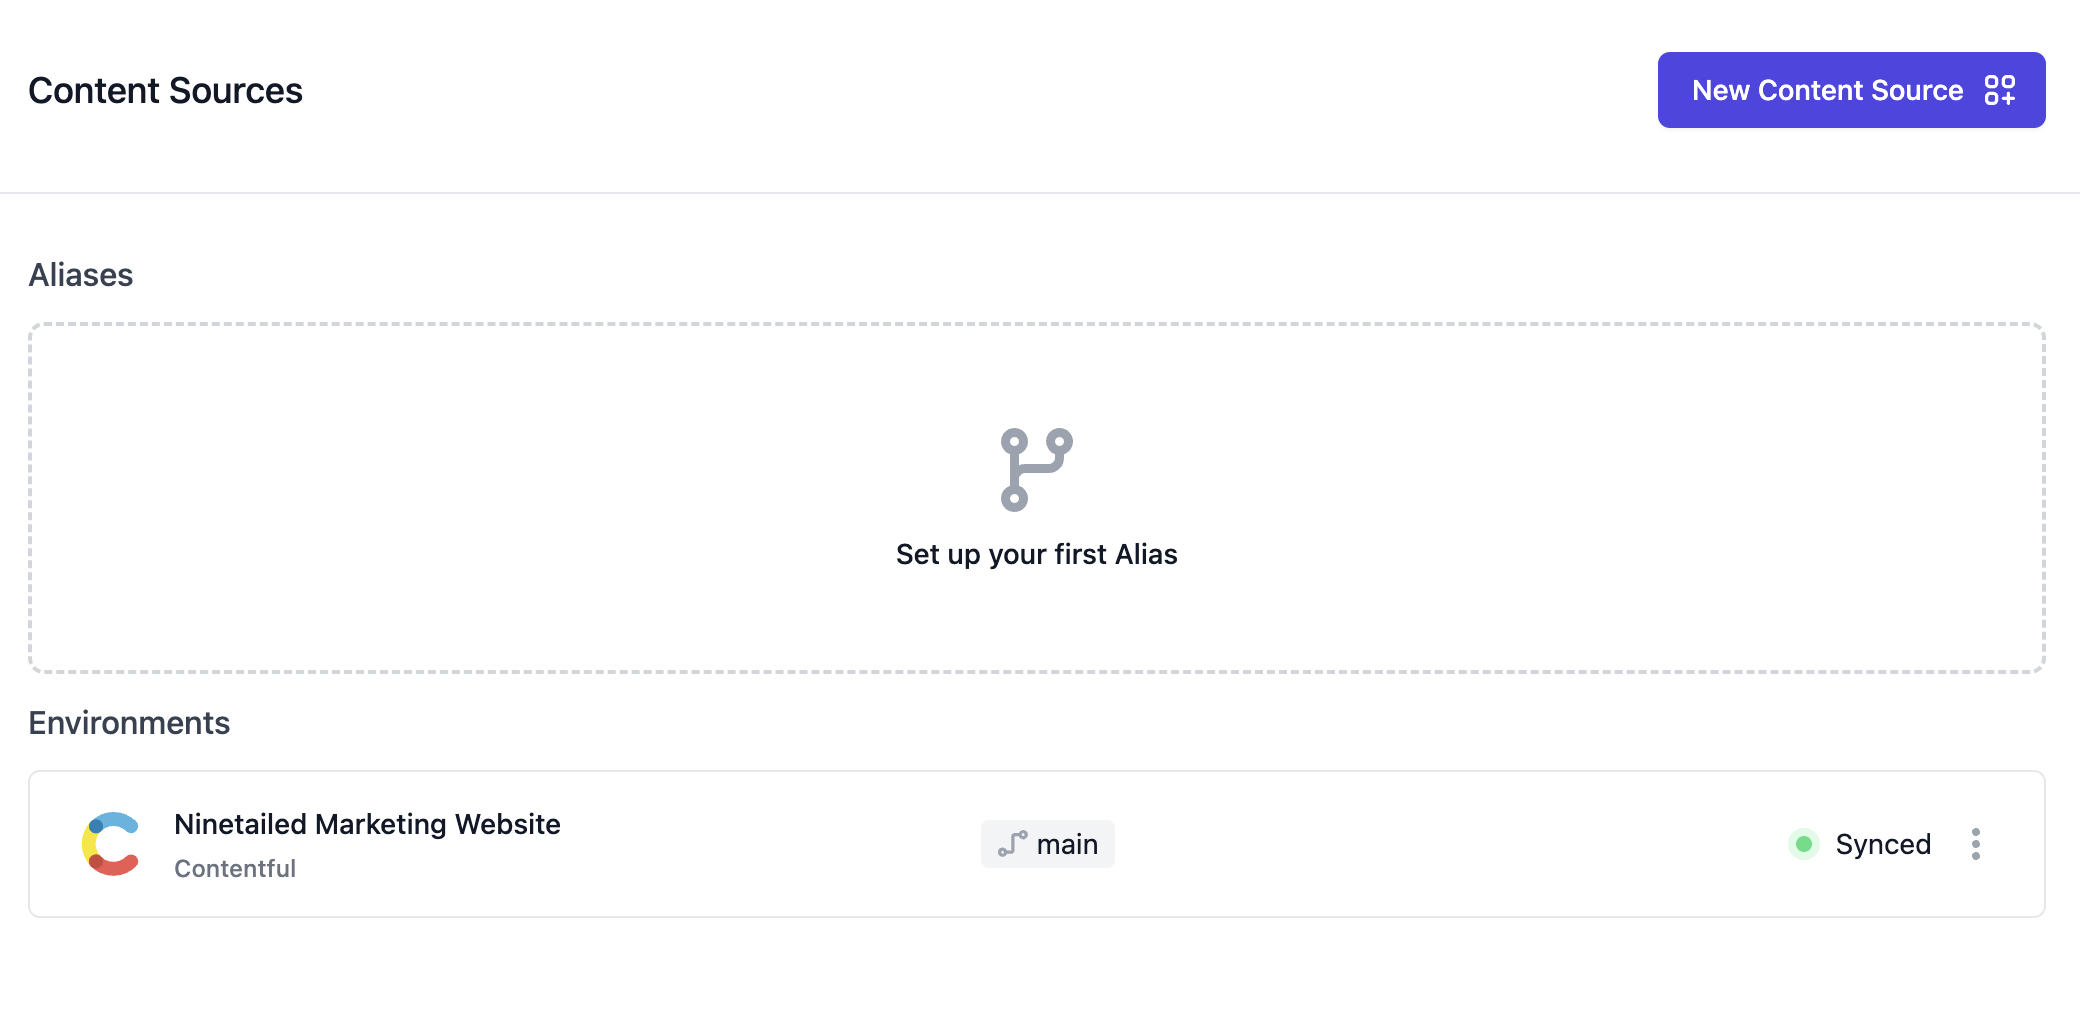Screen dimensions: 2080x1010
Task: Click the grid-plus icon on New Content Source
Action: pos(1999,90)
